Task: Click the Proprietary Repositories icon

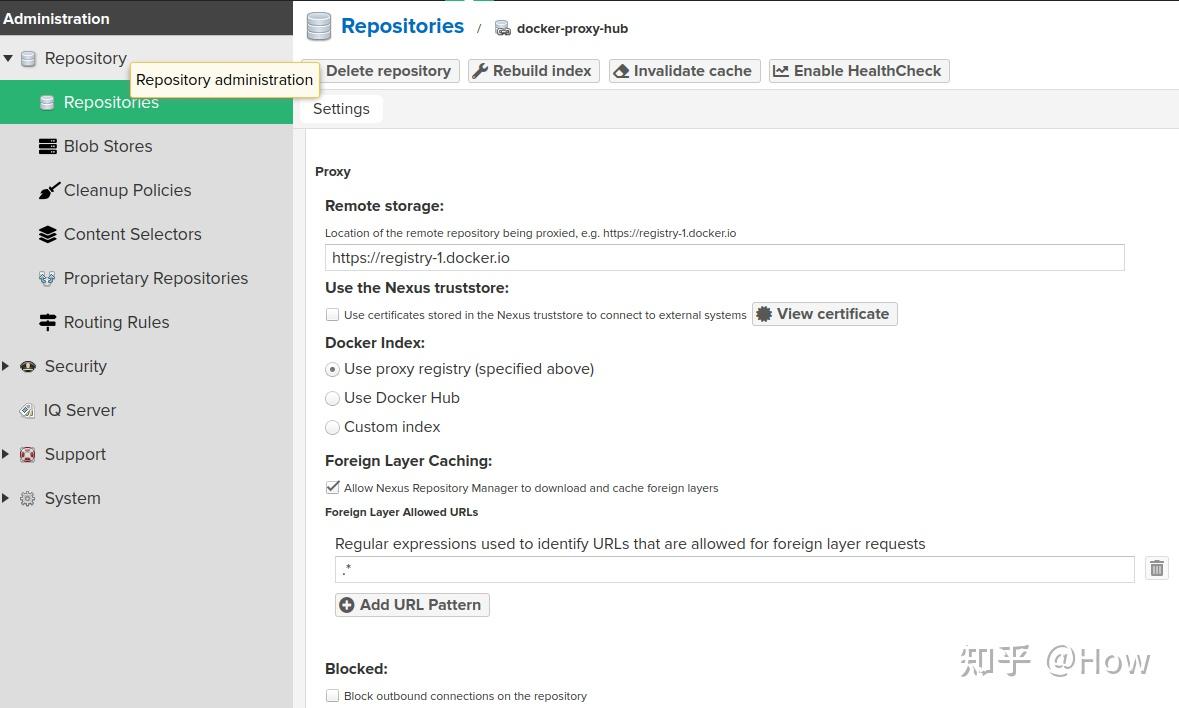Action: tap(47, 279)
